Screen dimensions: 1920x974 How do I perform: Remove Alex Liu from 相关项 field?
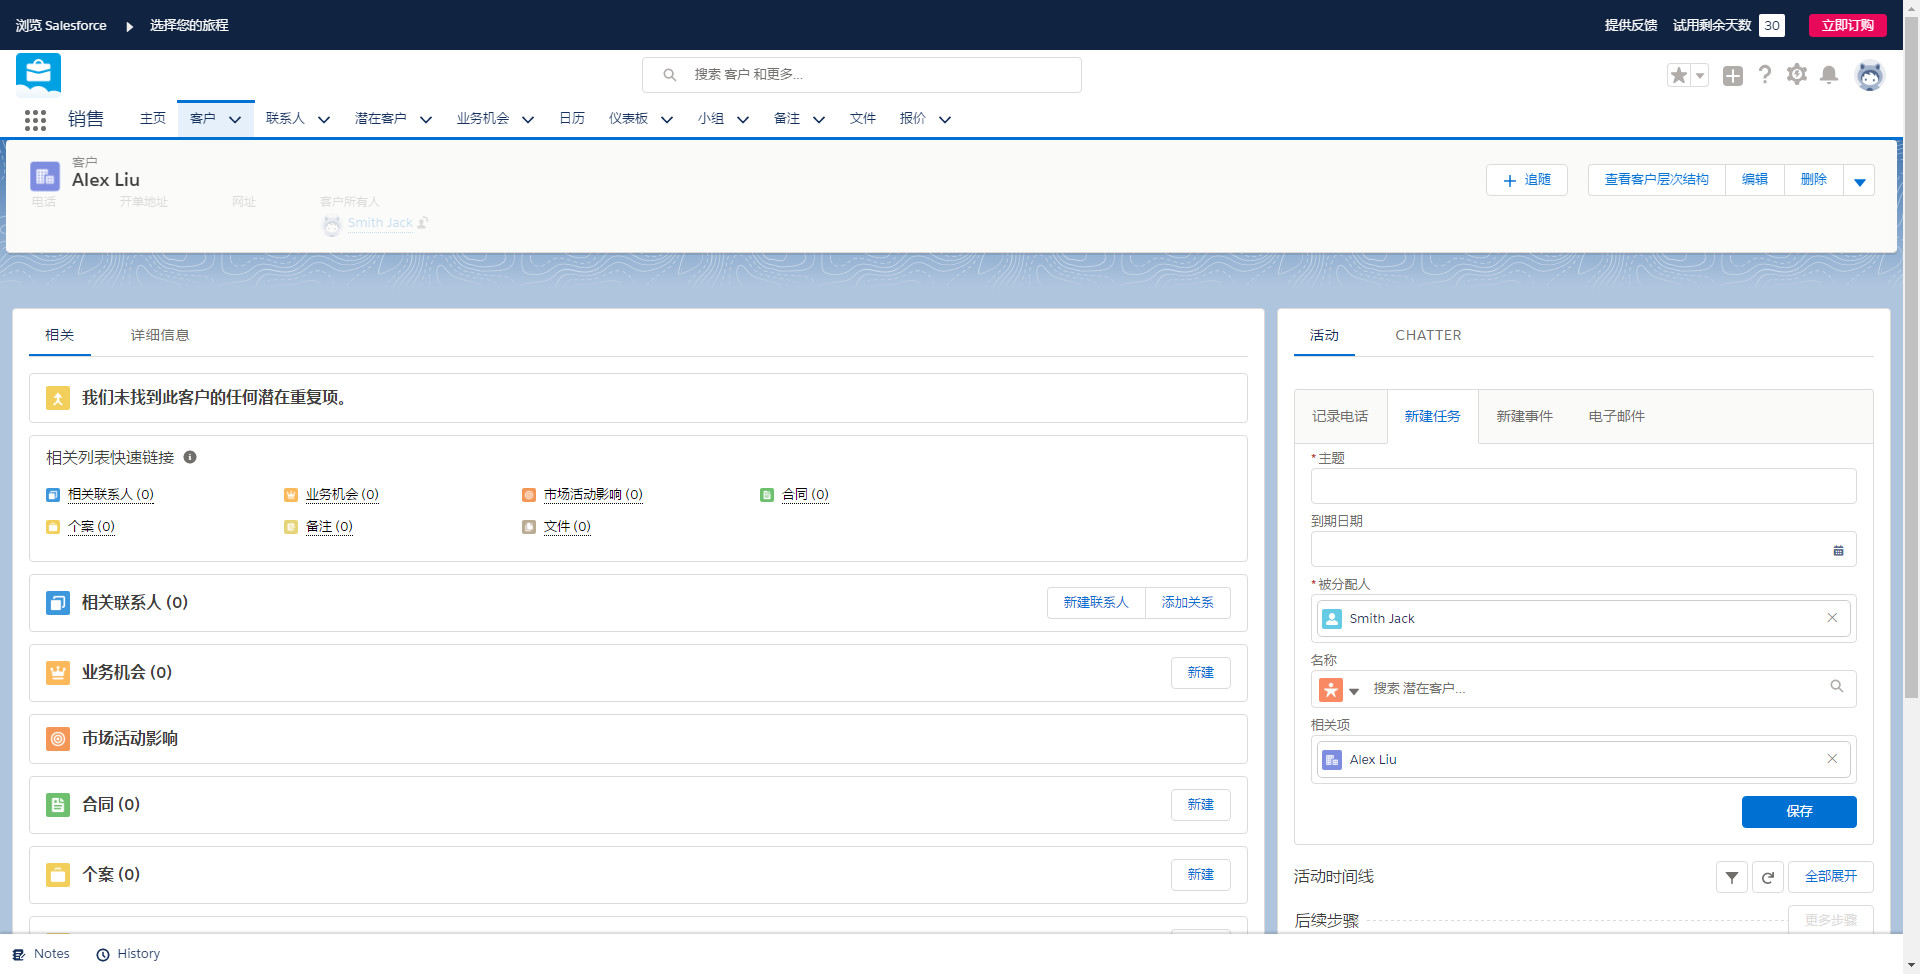pos(1832,759)
